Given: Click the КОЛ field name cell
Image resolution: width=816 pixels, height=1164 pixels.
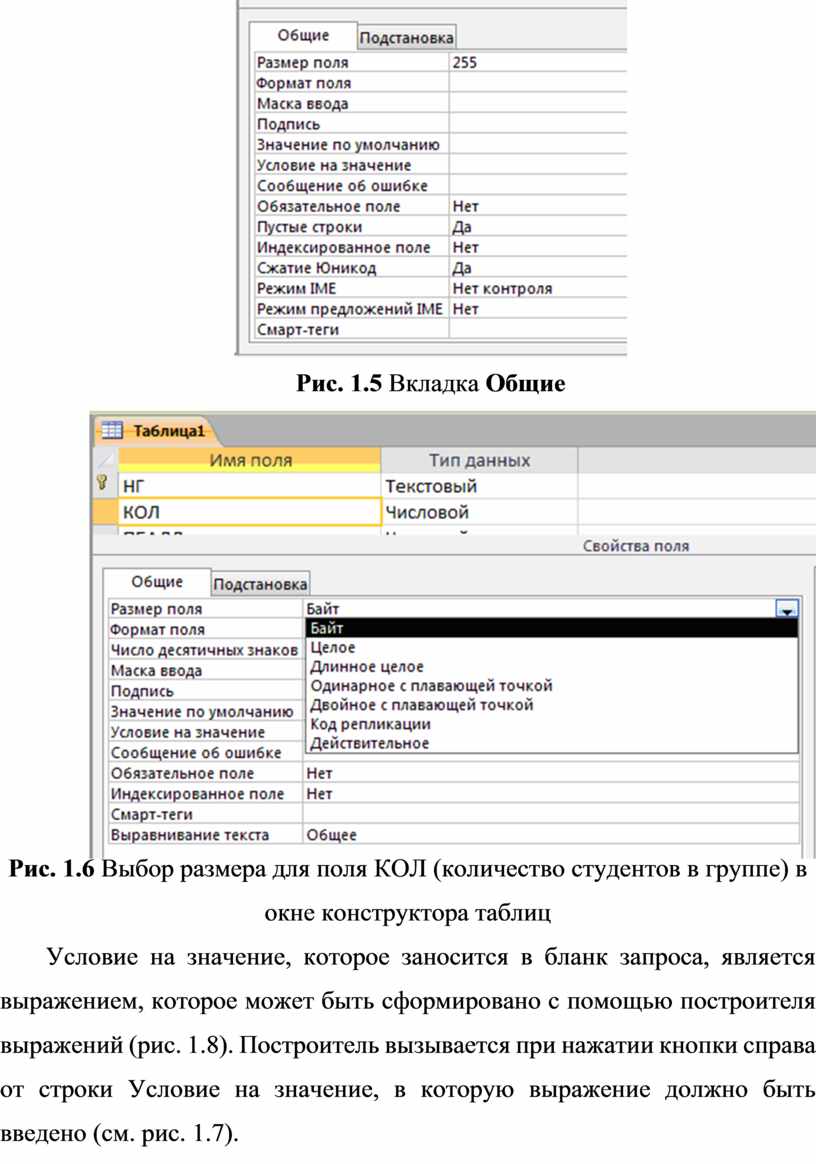Looking at the screenshot, I should [250, 512].
